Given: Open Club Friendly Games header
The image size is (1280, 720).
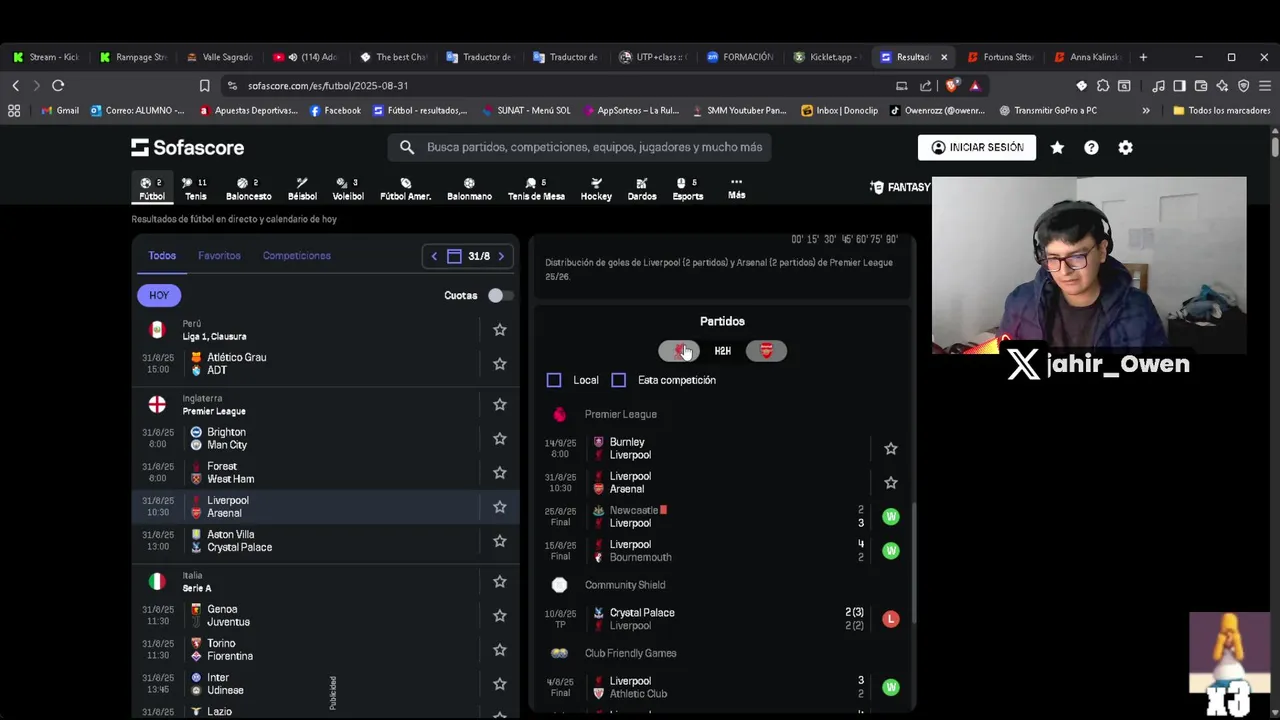Looking at the screenshot, I should [630, 653].
